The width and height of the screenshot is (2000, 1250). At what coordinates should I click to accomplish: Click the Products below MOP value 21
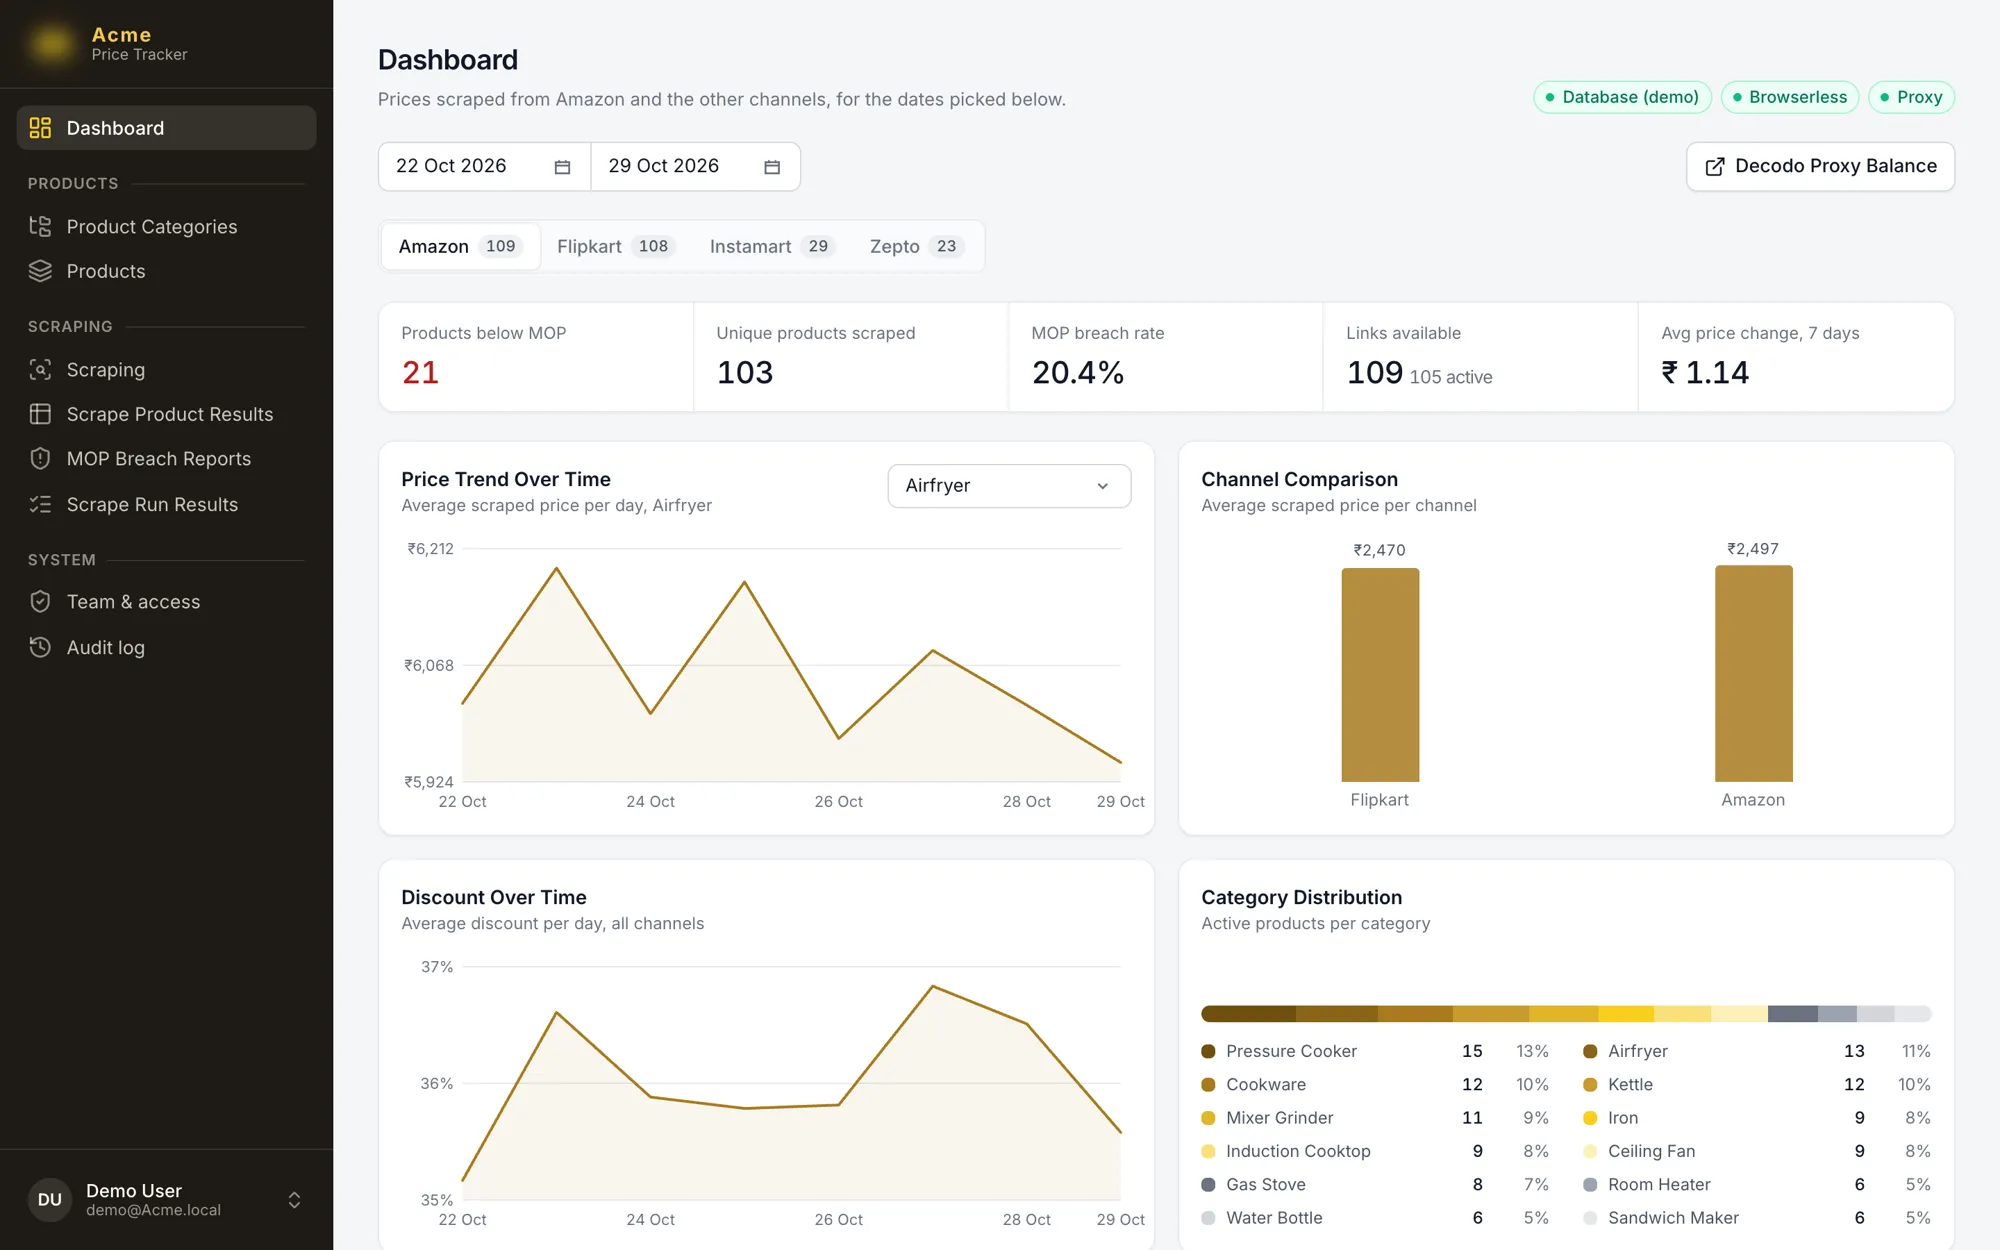click(x=420, y=373)
